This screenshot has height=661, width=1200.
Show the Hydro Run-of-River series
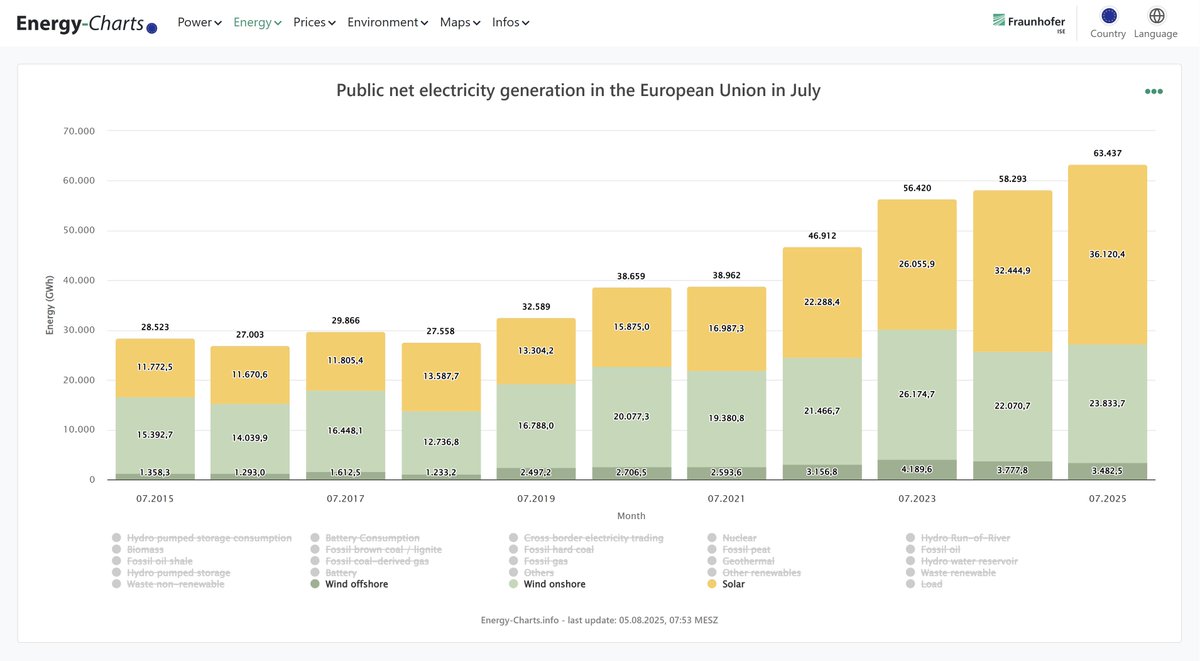pyautogui.click(x=966, y=537)
